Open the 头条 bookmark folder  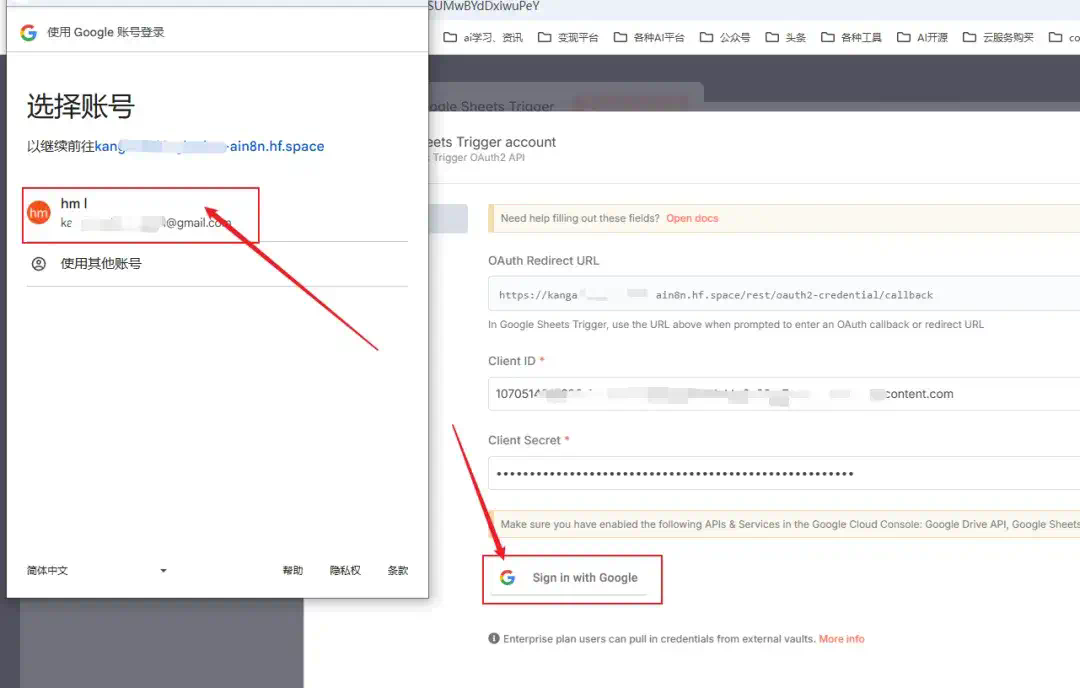[x=785, y=37]
